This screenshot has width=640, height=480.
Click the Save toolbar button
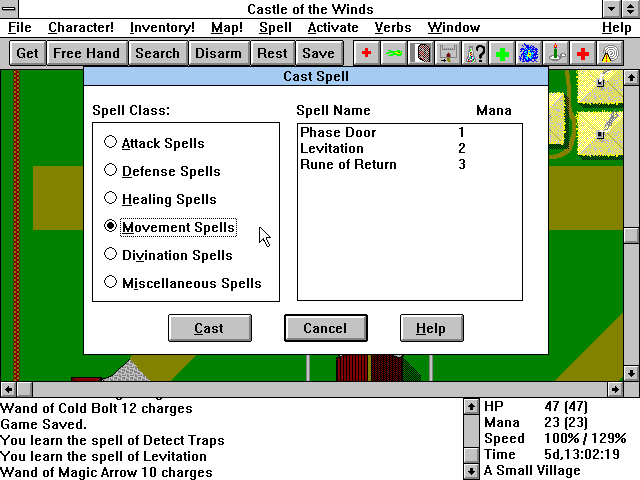(318, 53)
